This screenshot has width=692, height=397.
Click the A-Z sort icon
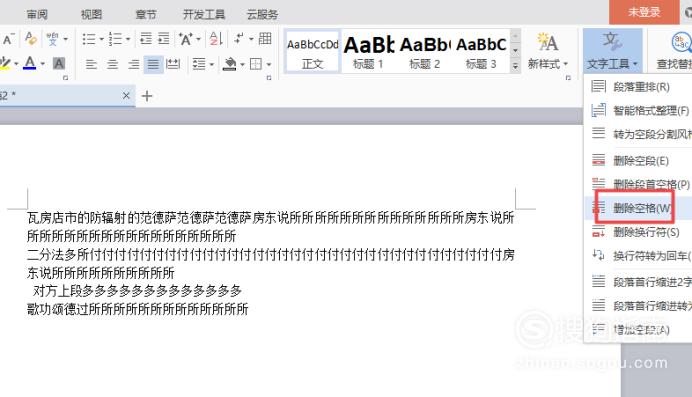coord(216,39)
